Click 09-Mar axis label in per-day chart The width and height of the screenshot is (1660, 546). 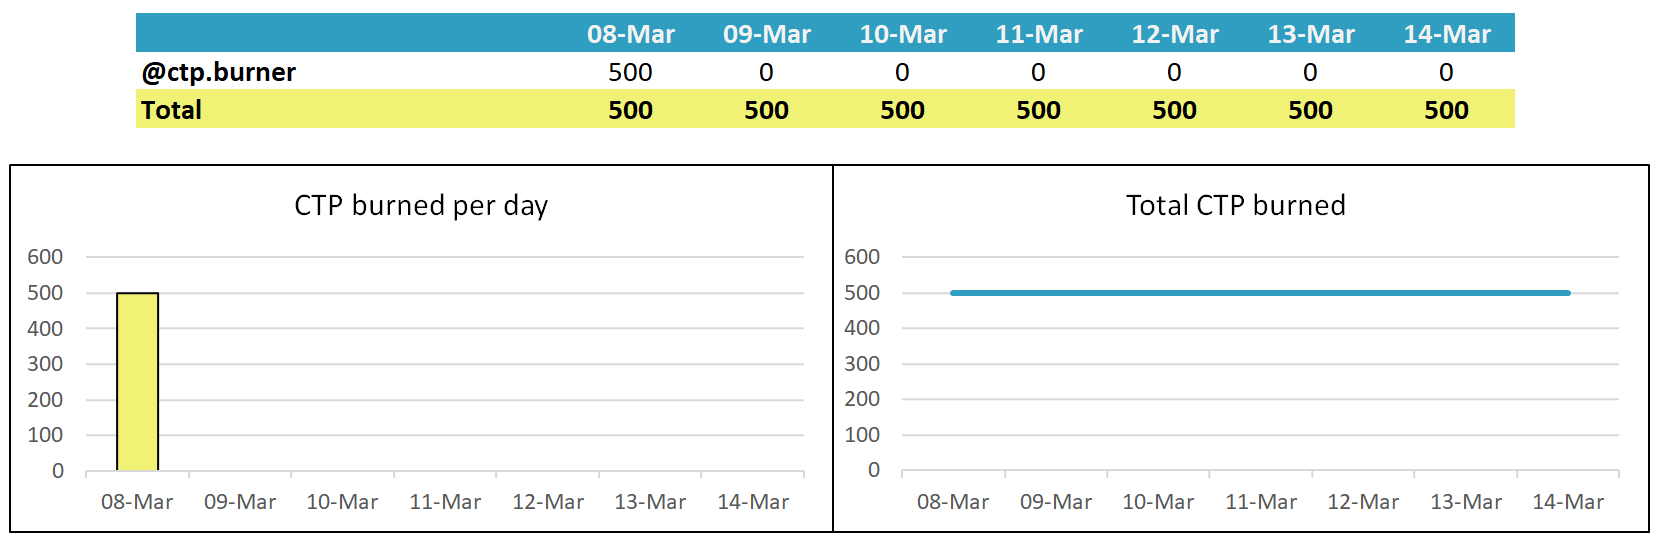tap(240, 502)
